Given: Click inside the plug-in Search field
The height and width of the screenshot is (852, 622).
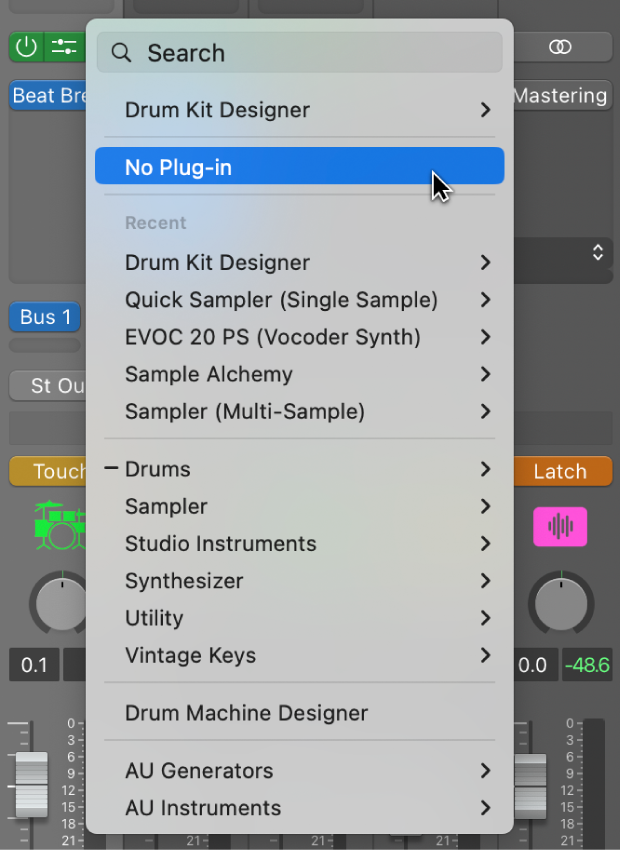Looking at the screenshot, I should pos(300,52).
